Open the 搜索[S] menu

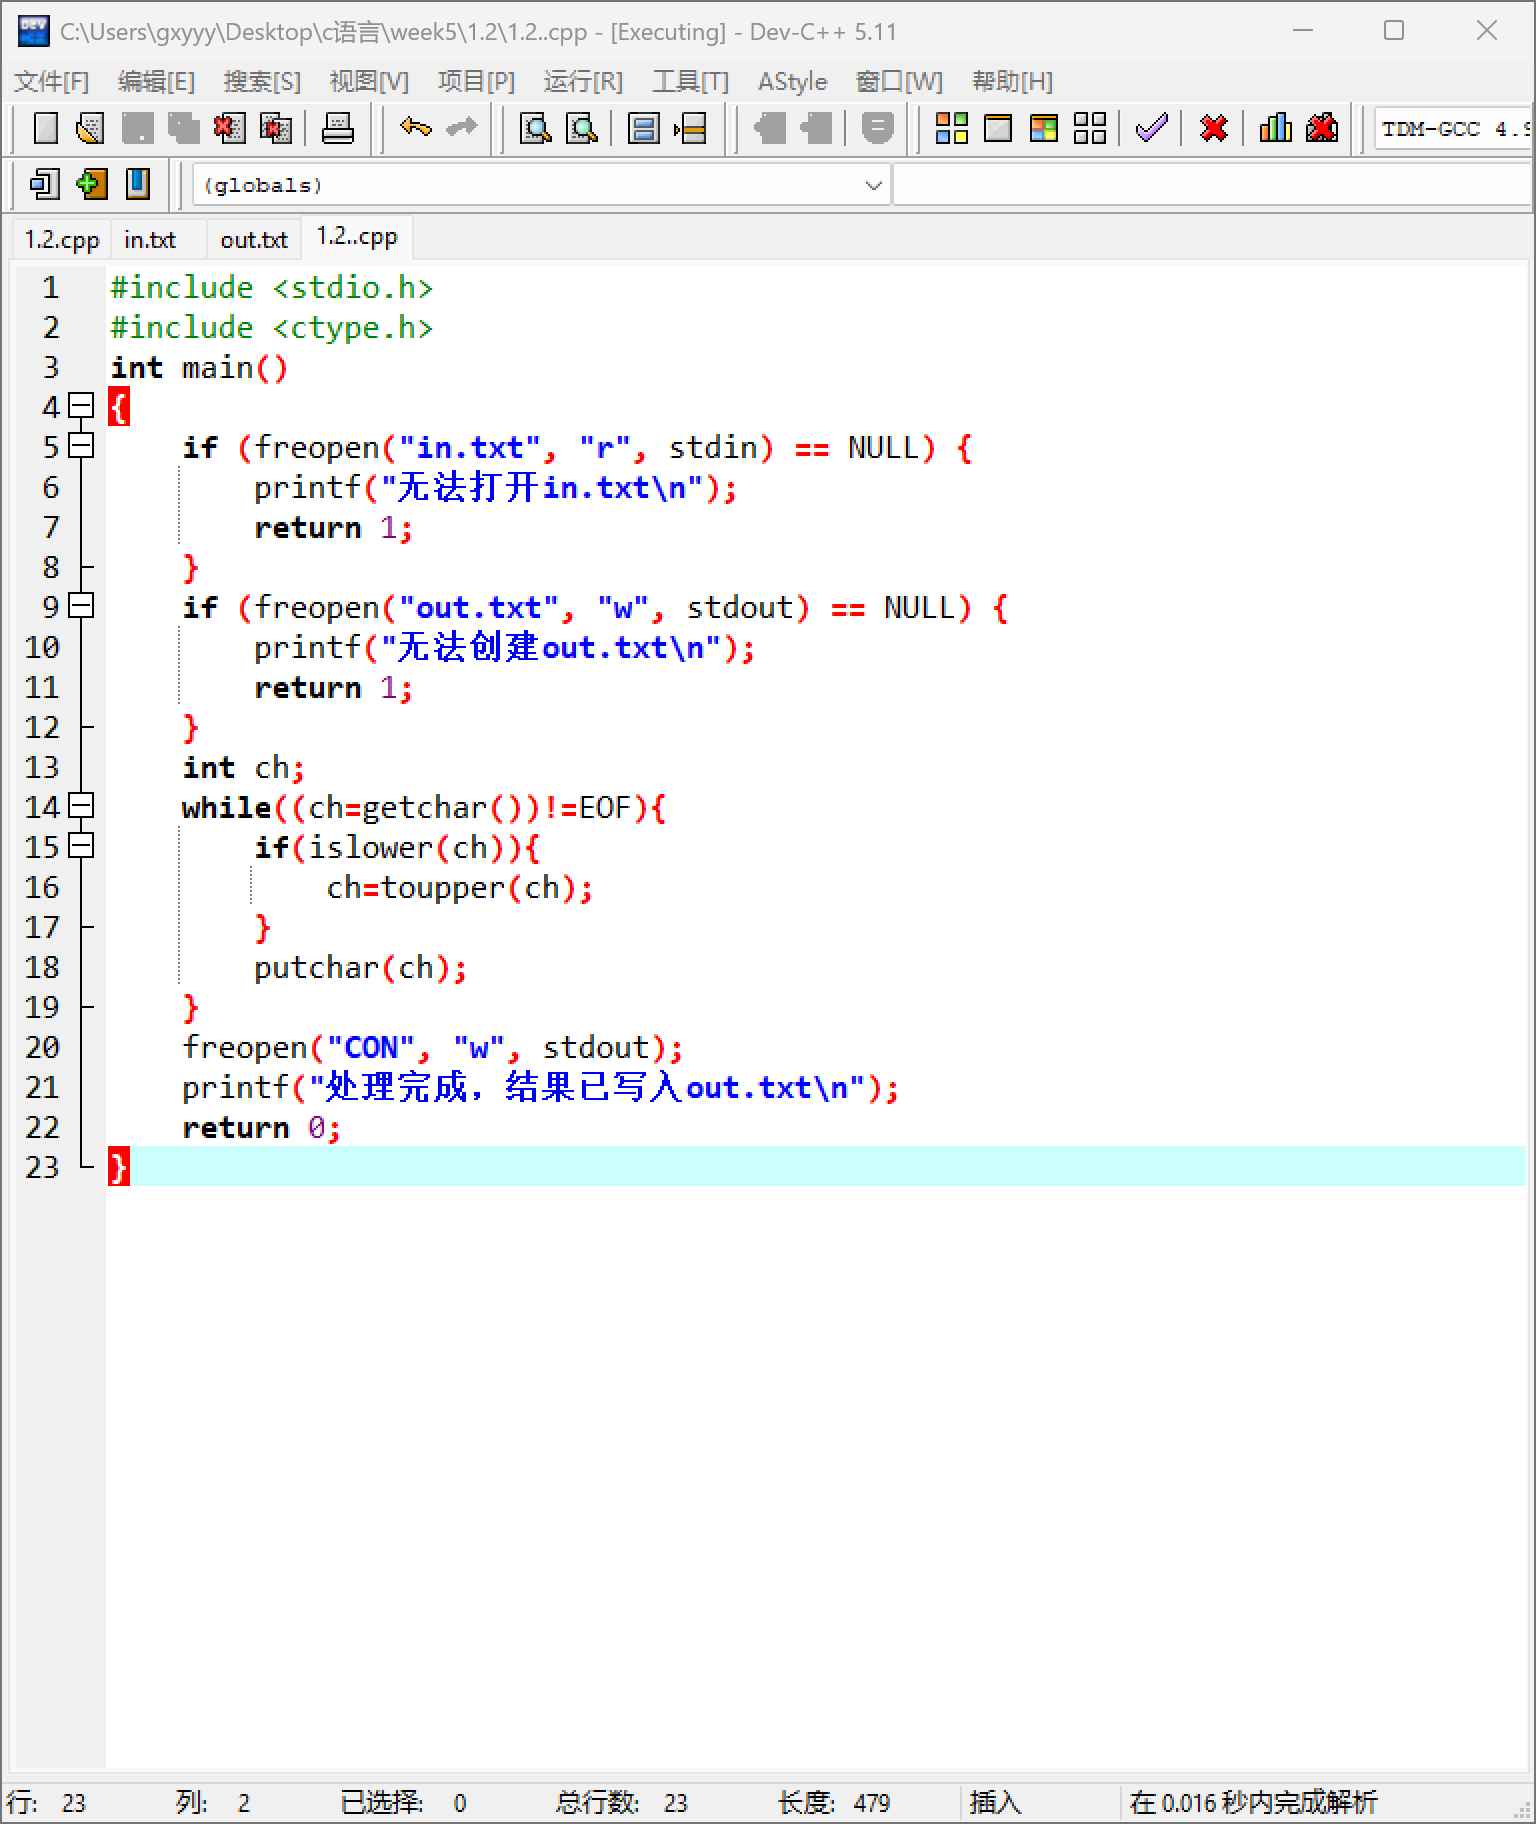pos(262,81)
